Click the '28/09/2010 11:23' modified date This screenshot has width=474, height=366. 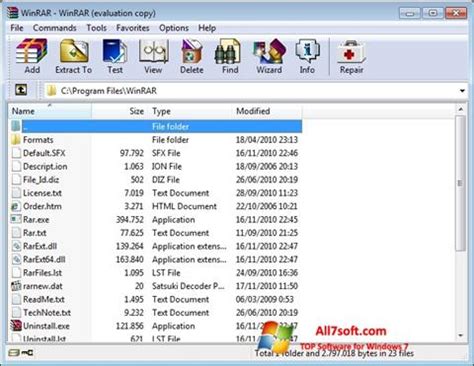267,193
